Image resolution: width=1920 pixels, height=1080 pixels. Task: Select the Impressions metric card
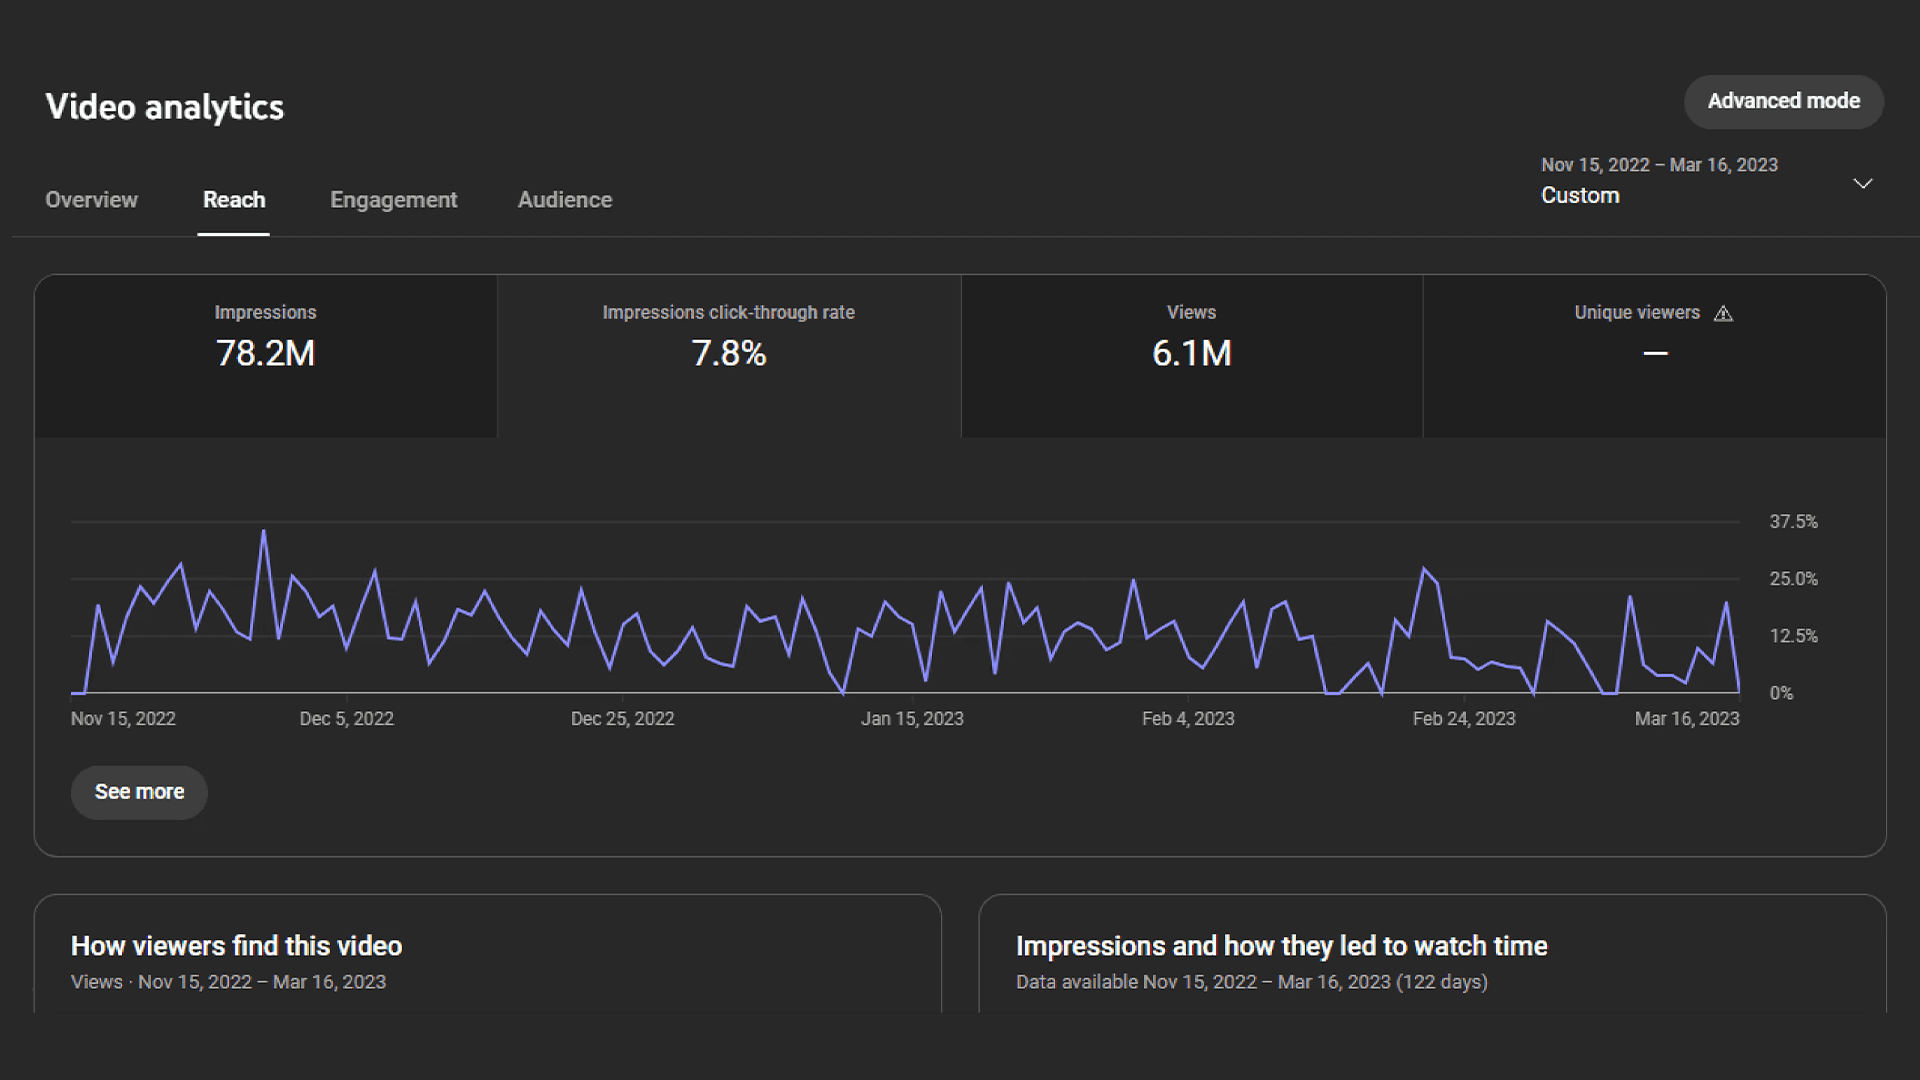(x=266, y=356)
